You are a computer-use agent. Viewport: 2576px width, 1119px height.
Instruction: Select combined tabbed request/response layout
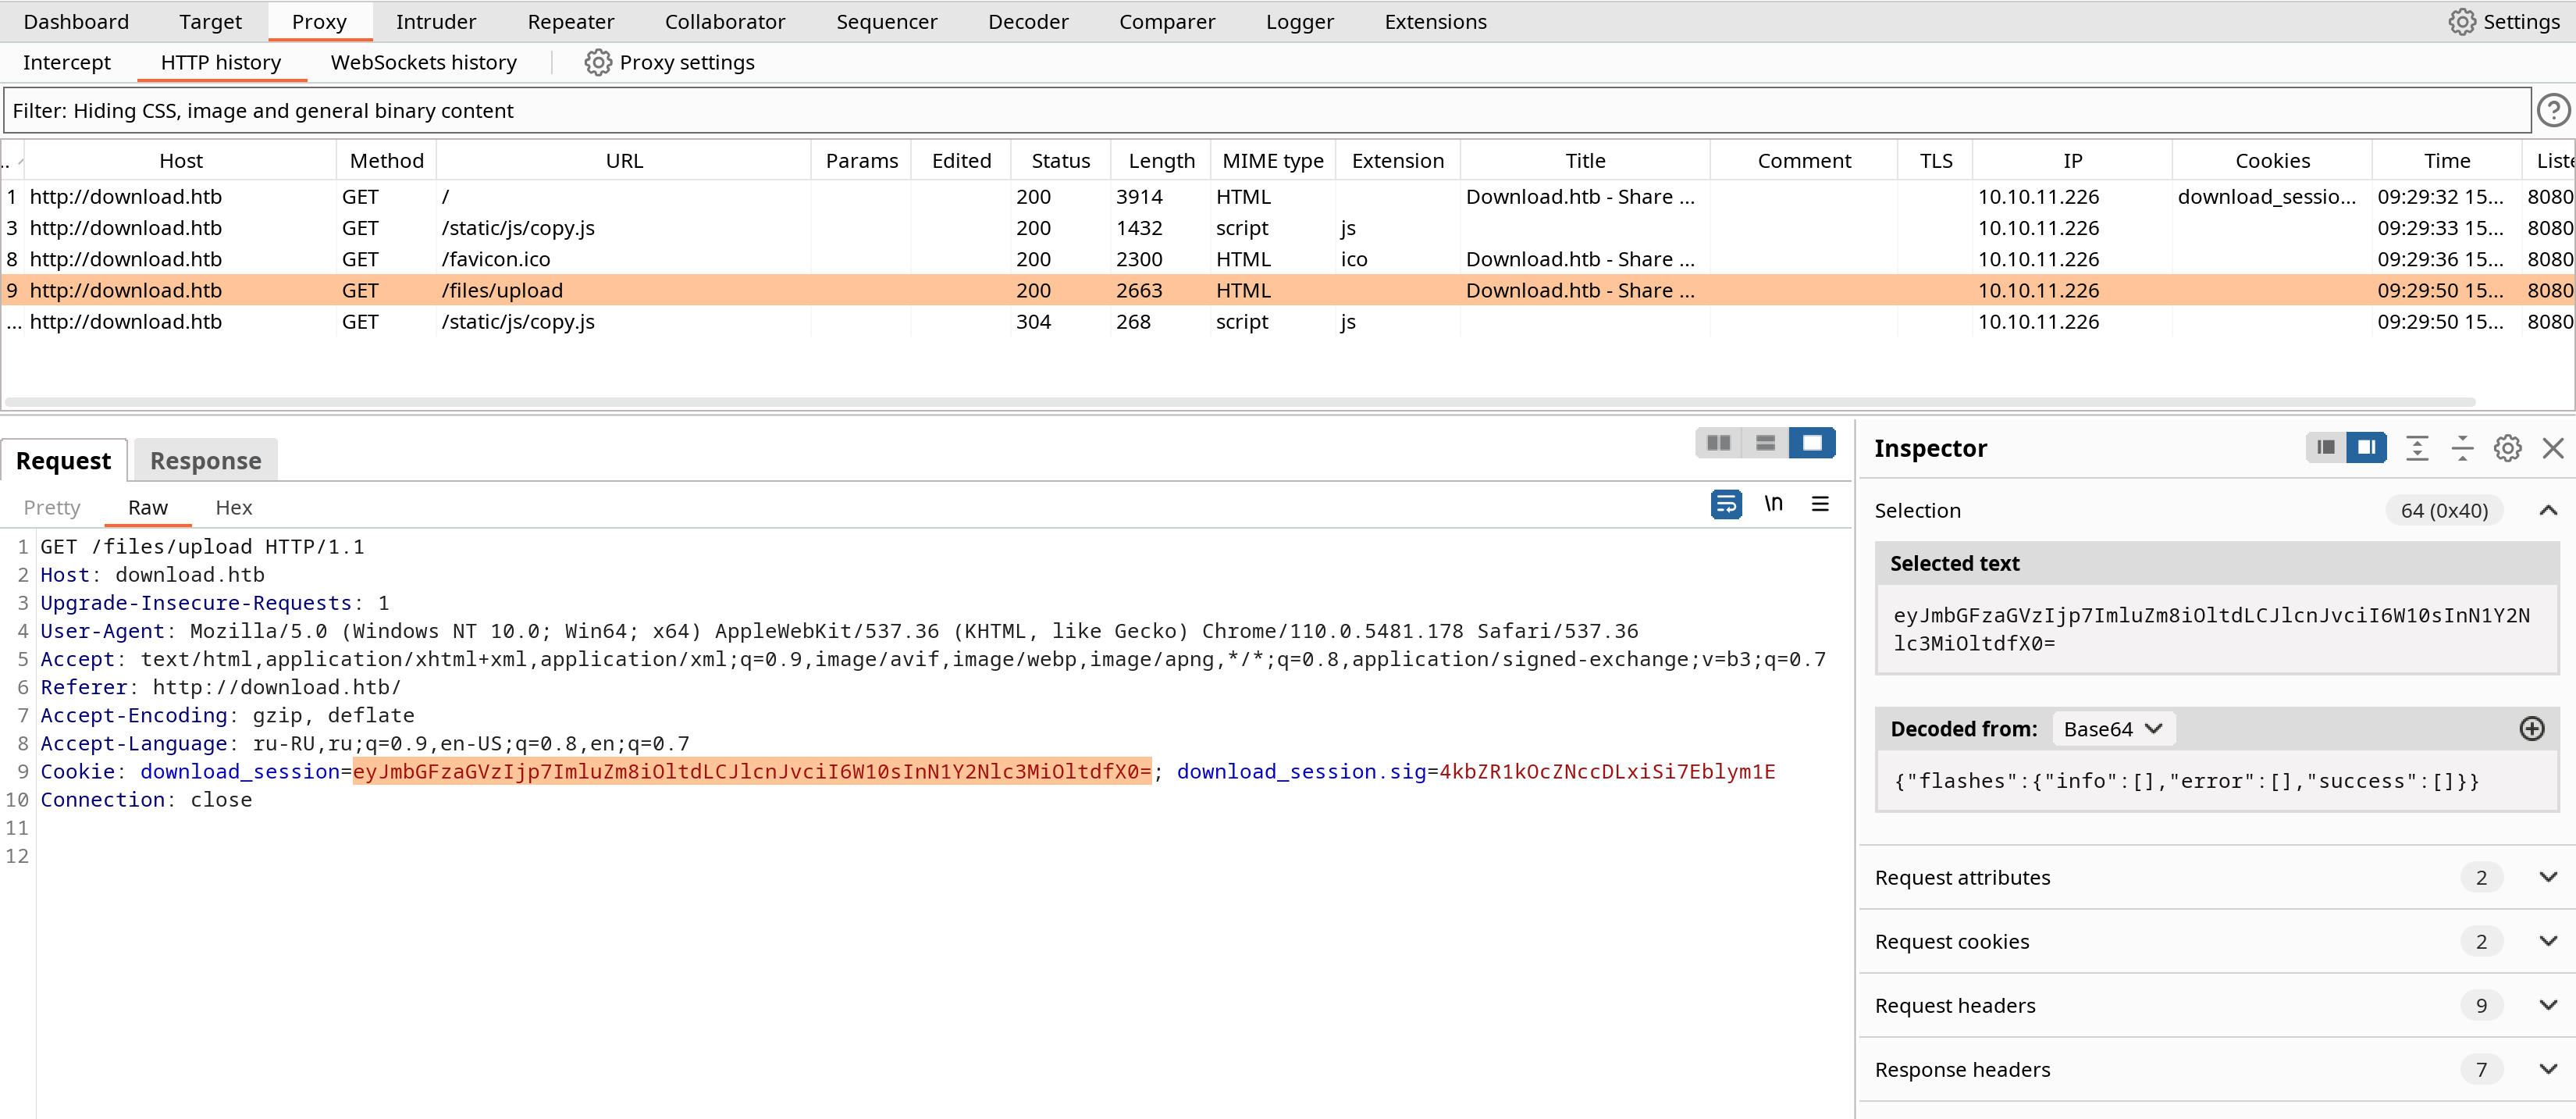click(1812, 443)
